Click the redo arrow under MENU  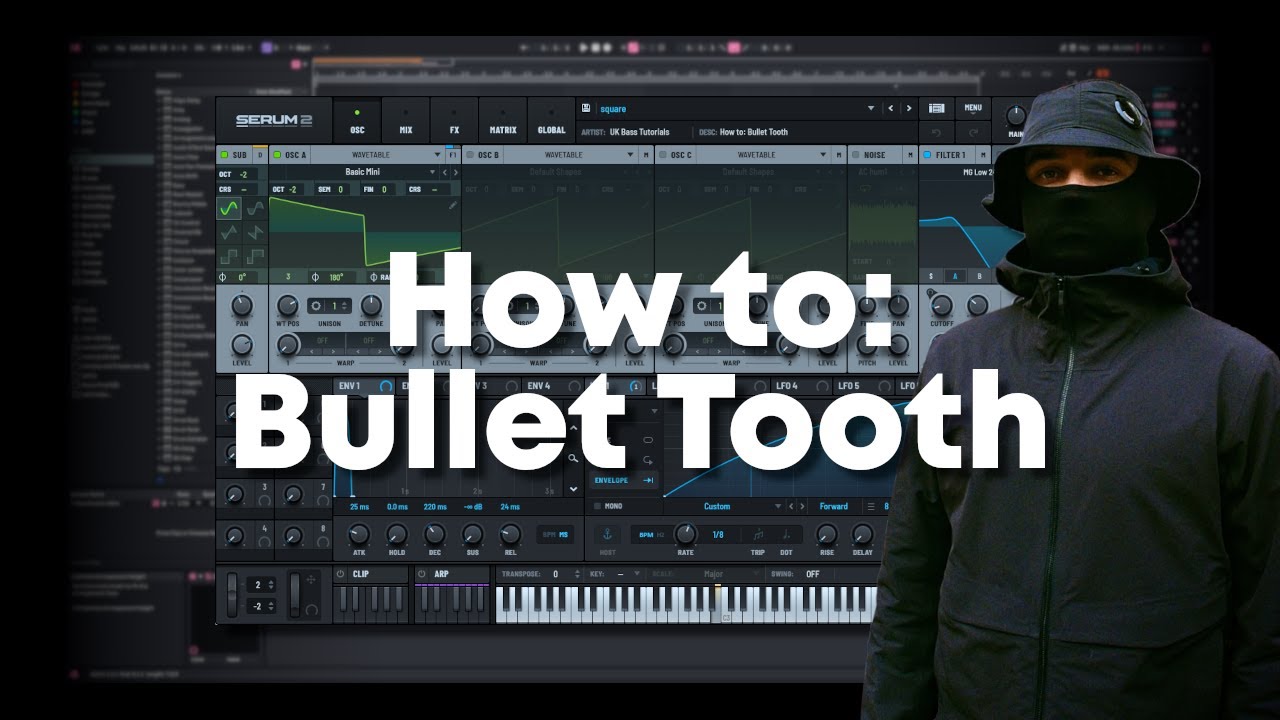[x=973, y=132]
